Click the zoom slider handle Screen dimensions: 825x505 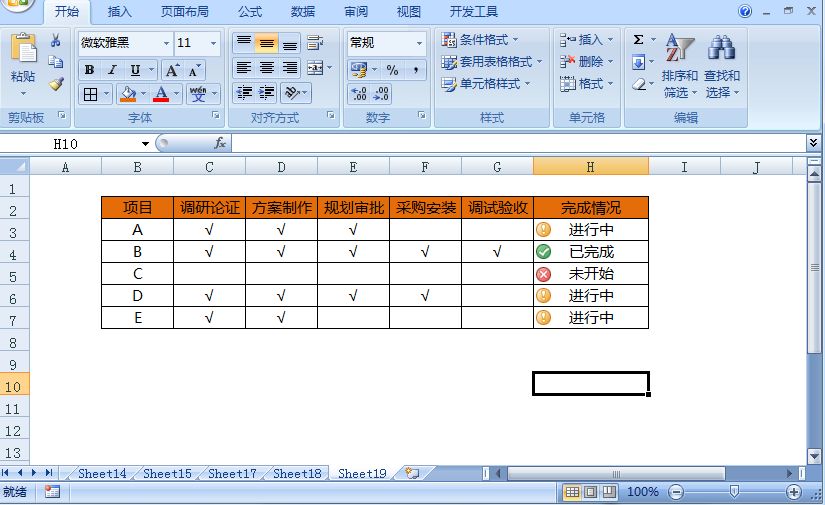[735, 492]
